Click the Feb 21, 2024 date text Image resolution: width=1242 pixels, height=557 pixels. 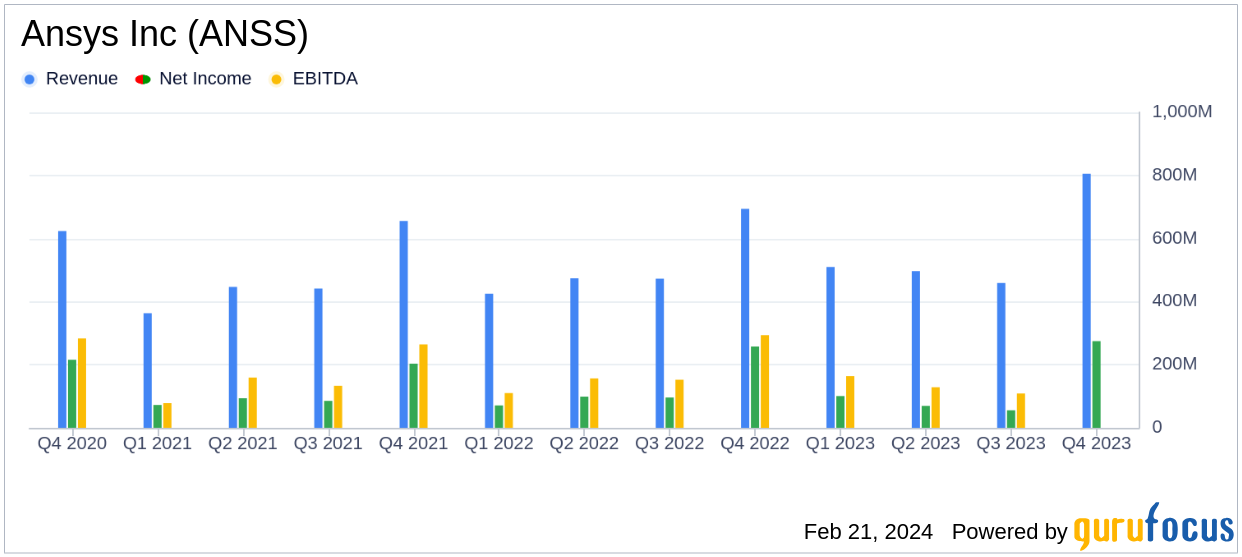tap(868, 532)
